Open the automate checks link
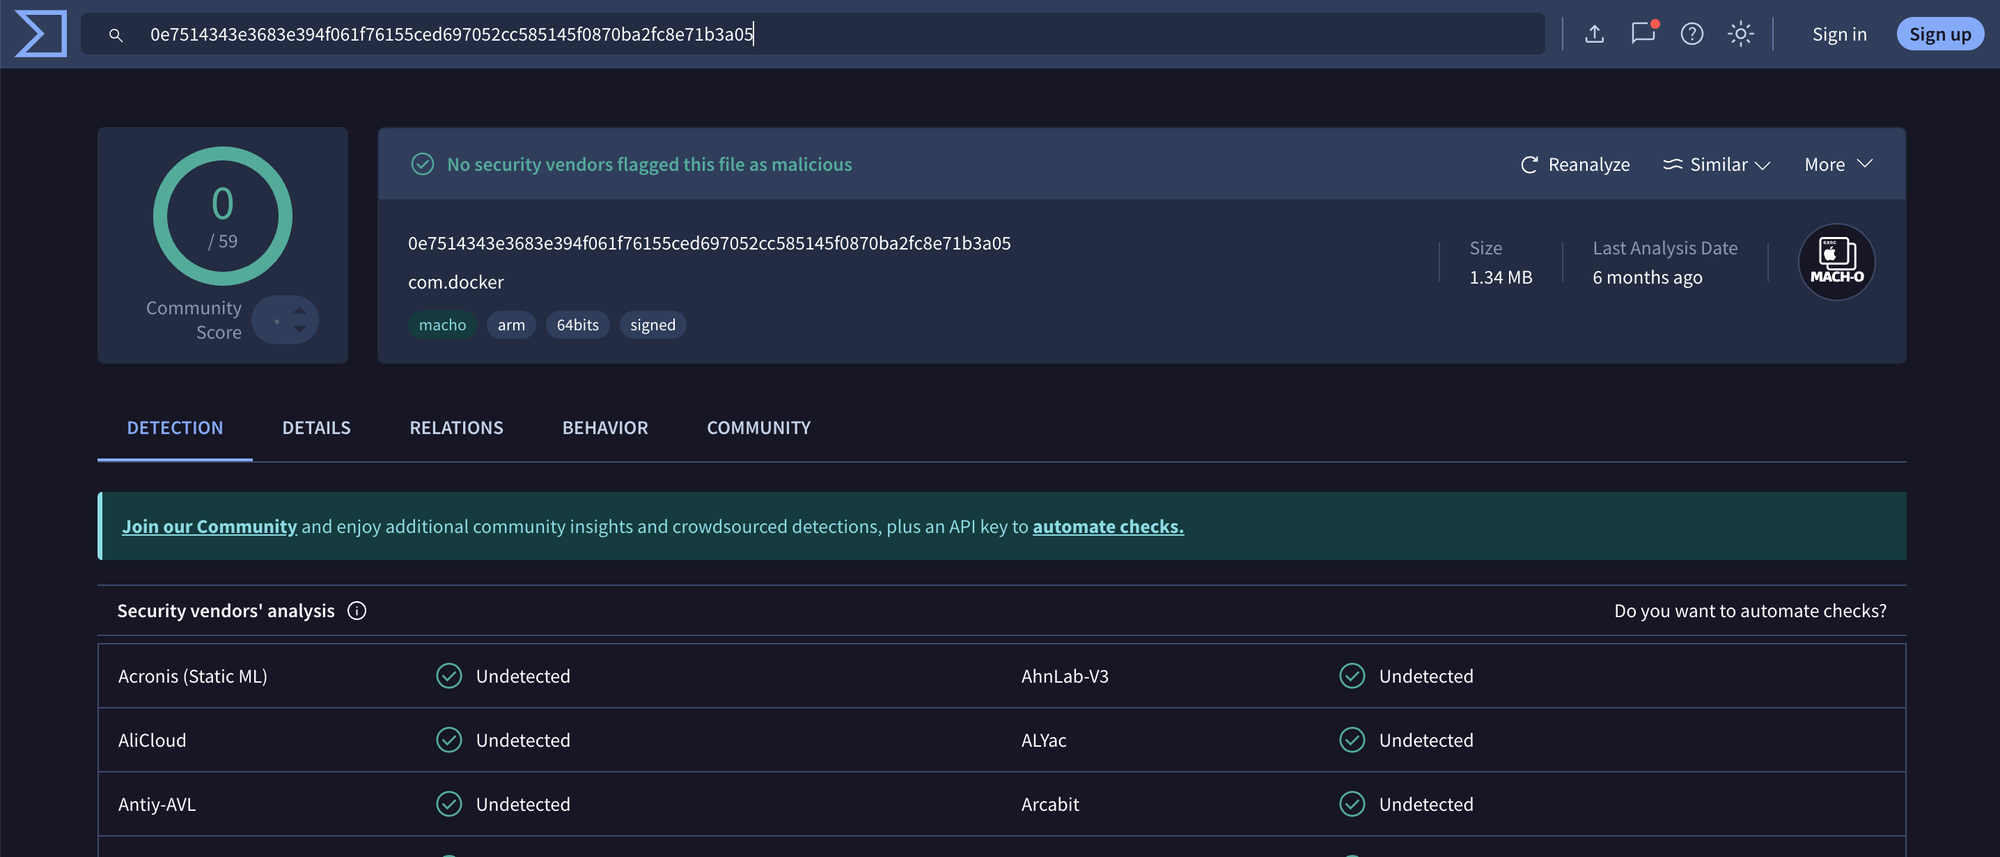Image resolution: width=2000 pixels, height=857 pixels. [1108, 526]
